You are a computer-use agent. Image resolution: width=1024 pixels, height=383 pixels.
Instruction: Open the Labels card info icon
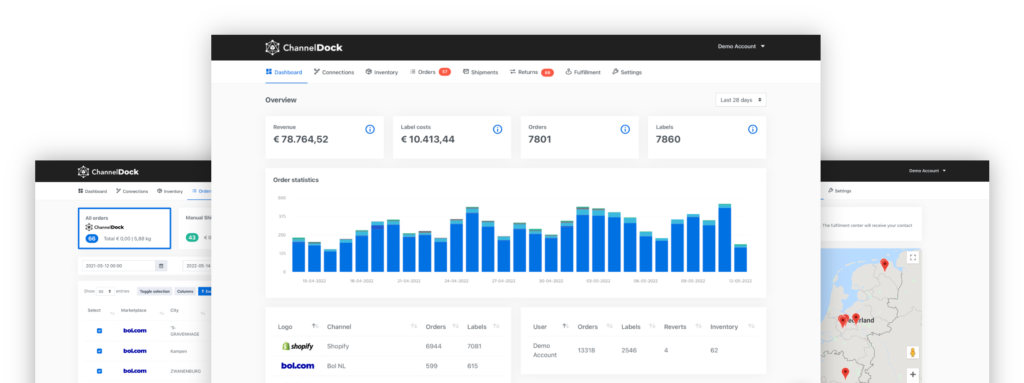point(752,129)
